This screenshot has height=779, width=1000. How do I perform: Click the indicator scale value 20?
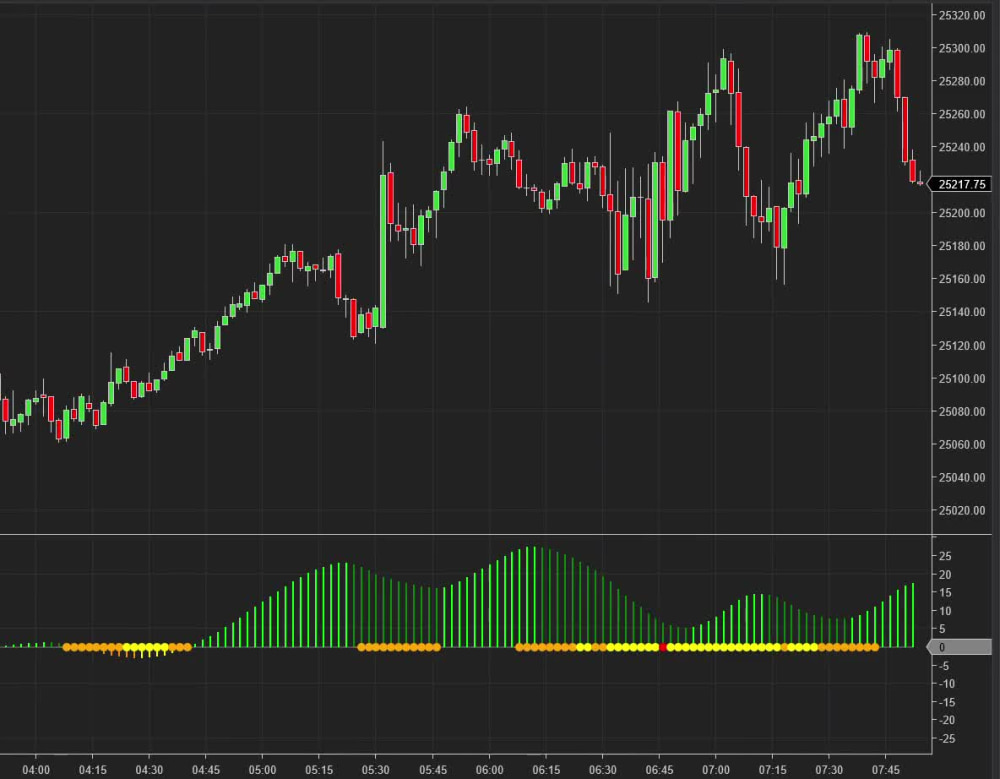pos(945,575)
